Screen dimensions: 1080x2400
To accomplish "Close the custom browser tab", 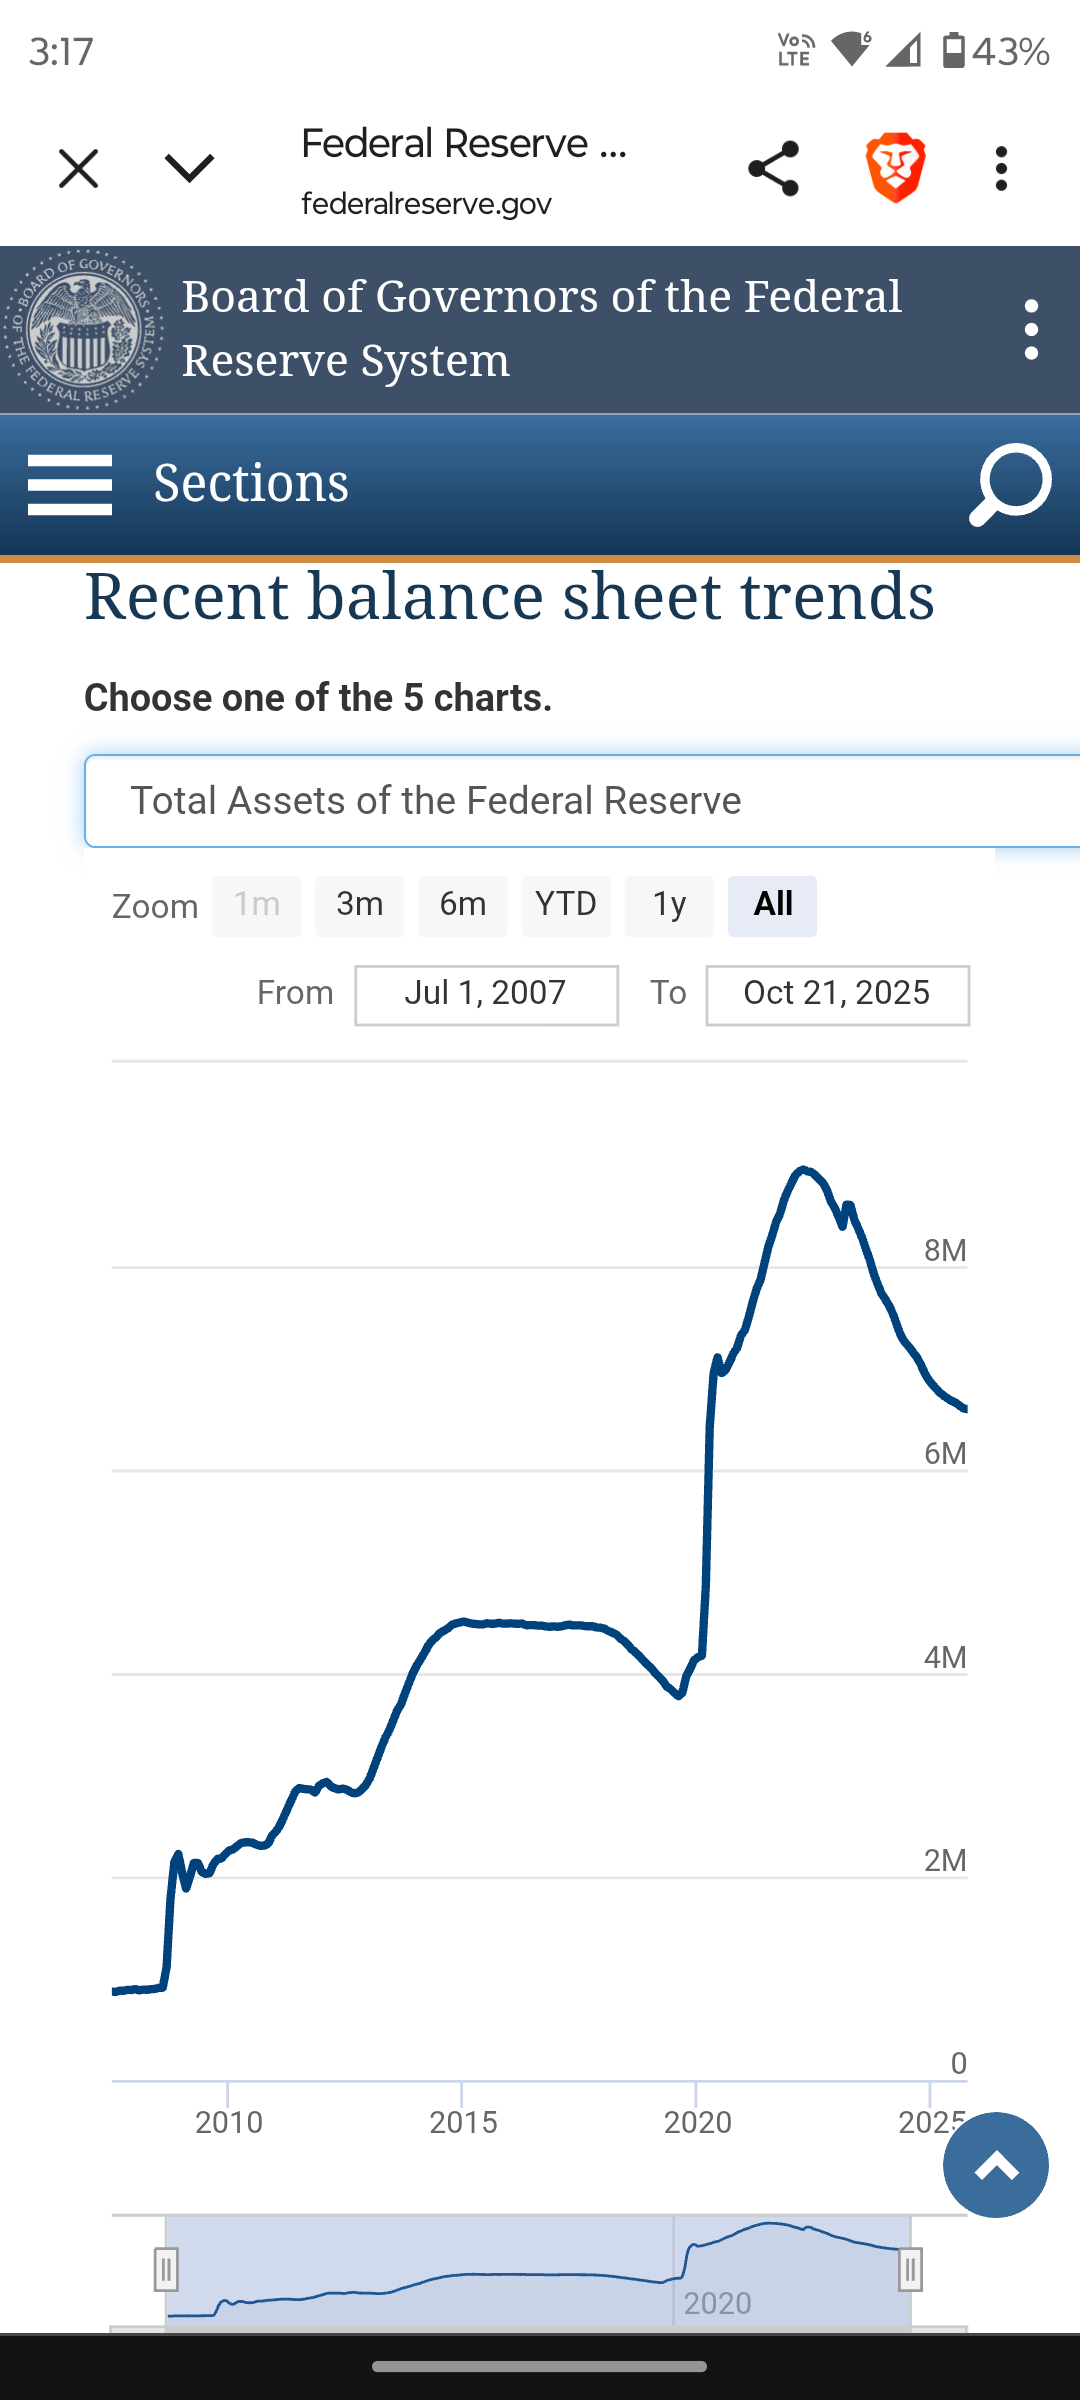I will tap(78, 168).
